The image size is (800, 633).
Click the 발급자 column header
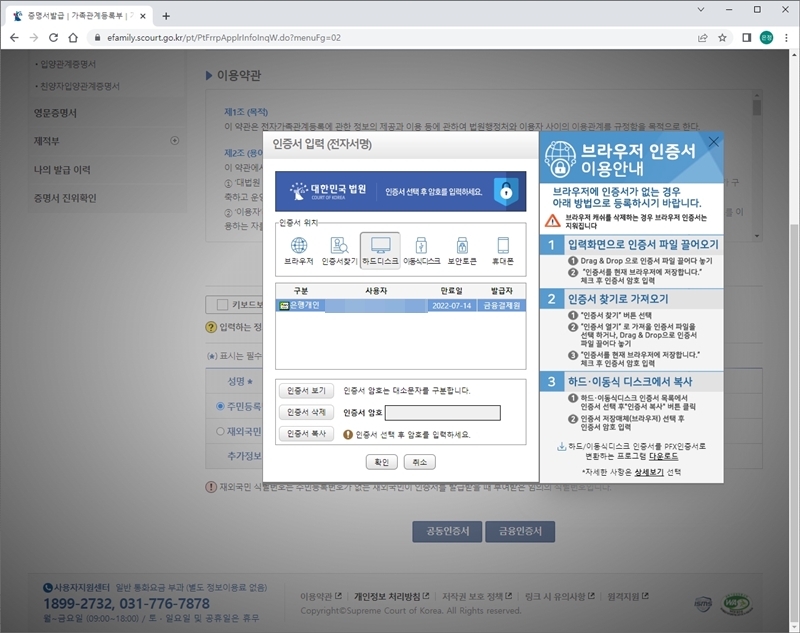point(502,291)
